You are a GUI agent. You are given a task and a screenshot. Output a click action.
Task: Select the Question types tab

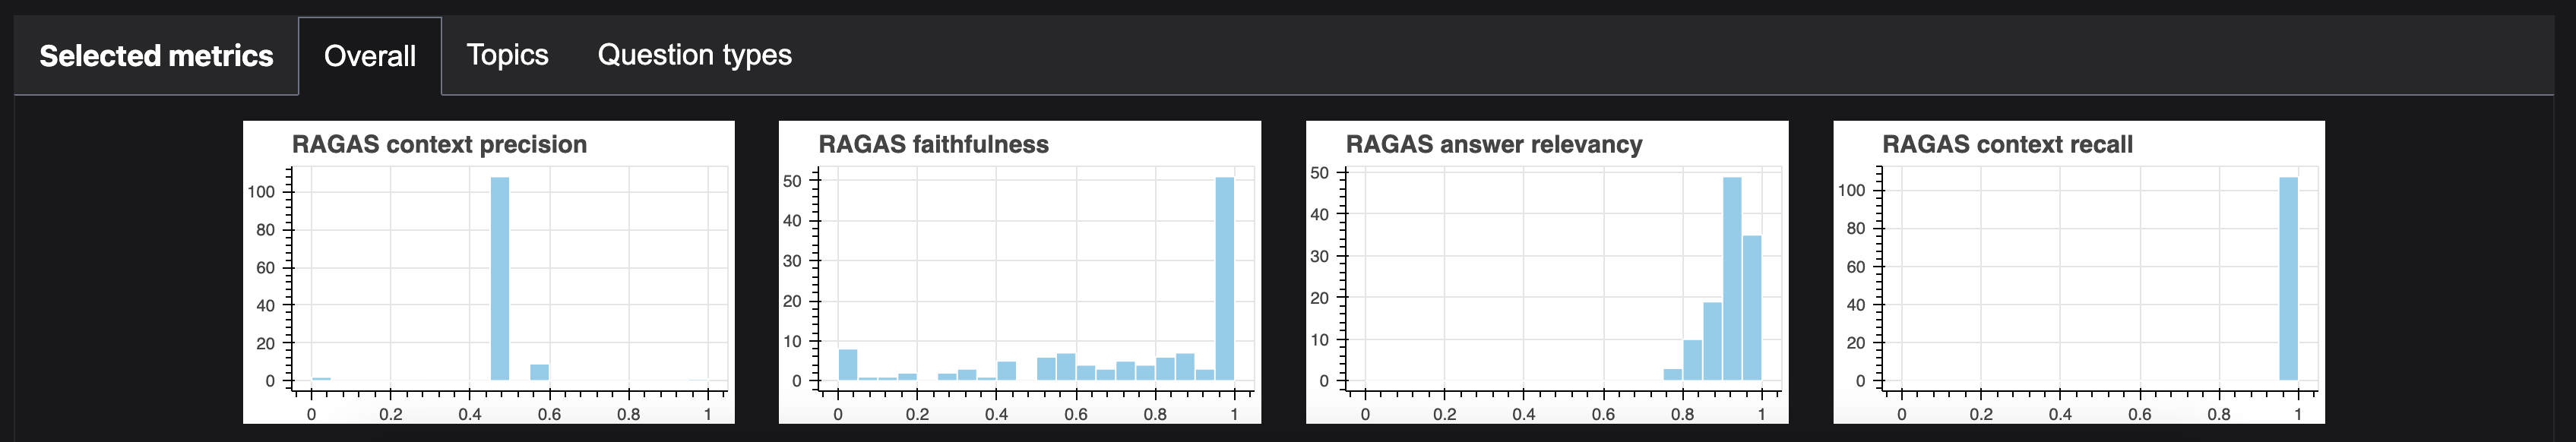pyautogui.click(x=694, y=55)
